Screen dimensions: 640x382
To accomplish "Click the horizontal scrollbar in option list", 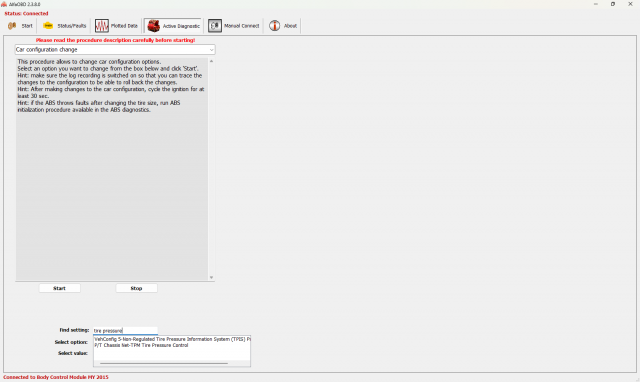I will (x=164, y=363).
